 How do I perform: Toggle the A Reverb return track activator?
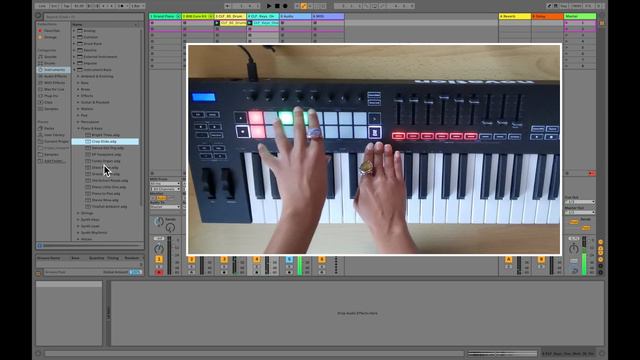pos(509,260)
